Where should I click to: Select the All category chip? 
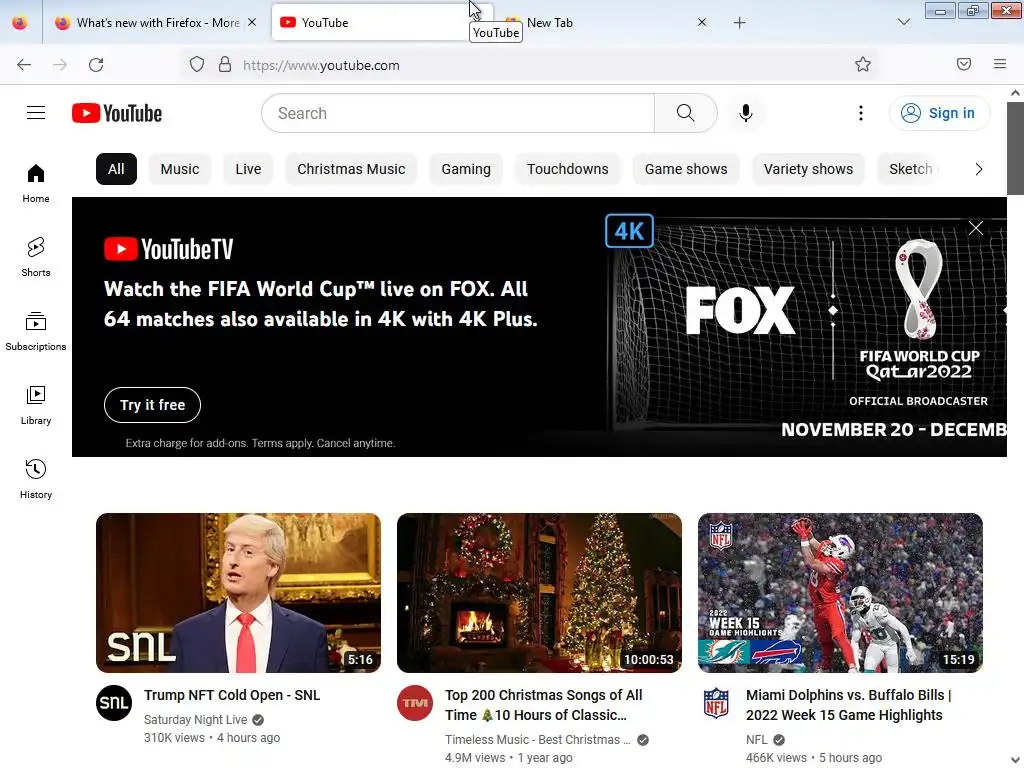click(116, 169)
